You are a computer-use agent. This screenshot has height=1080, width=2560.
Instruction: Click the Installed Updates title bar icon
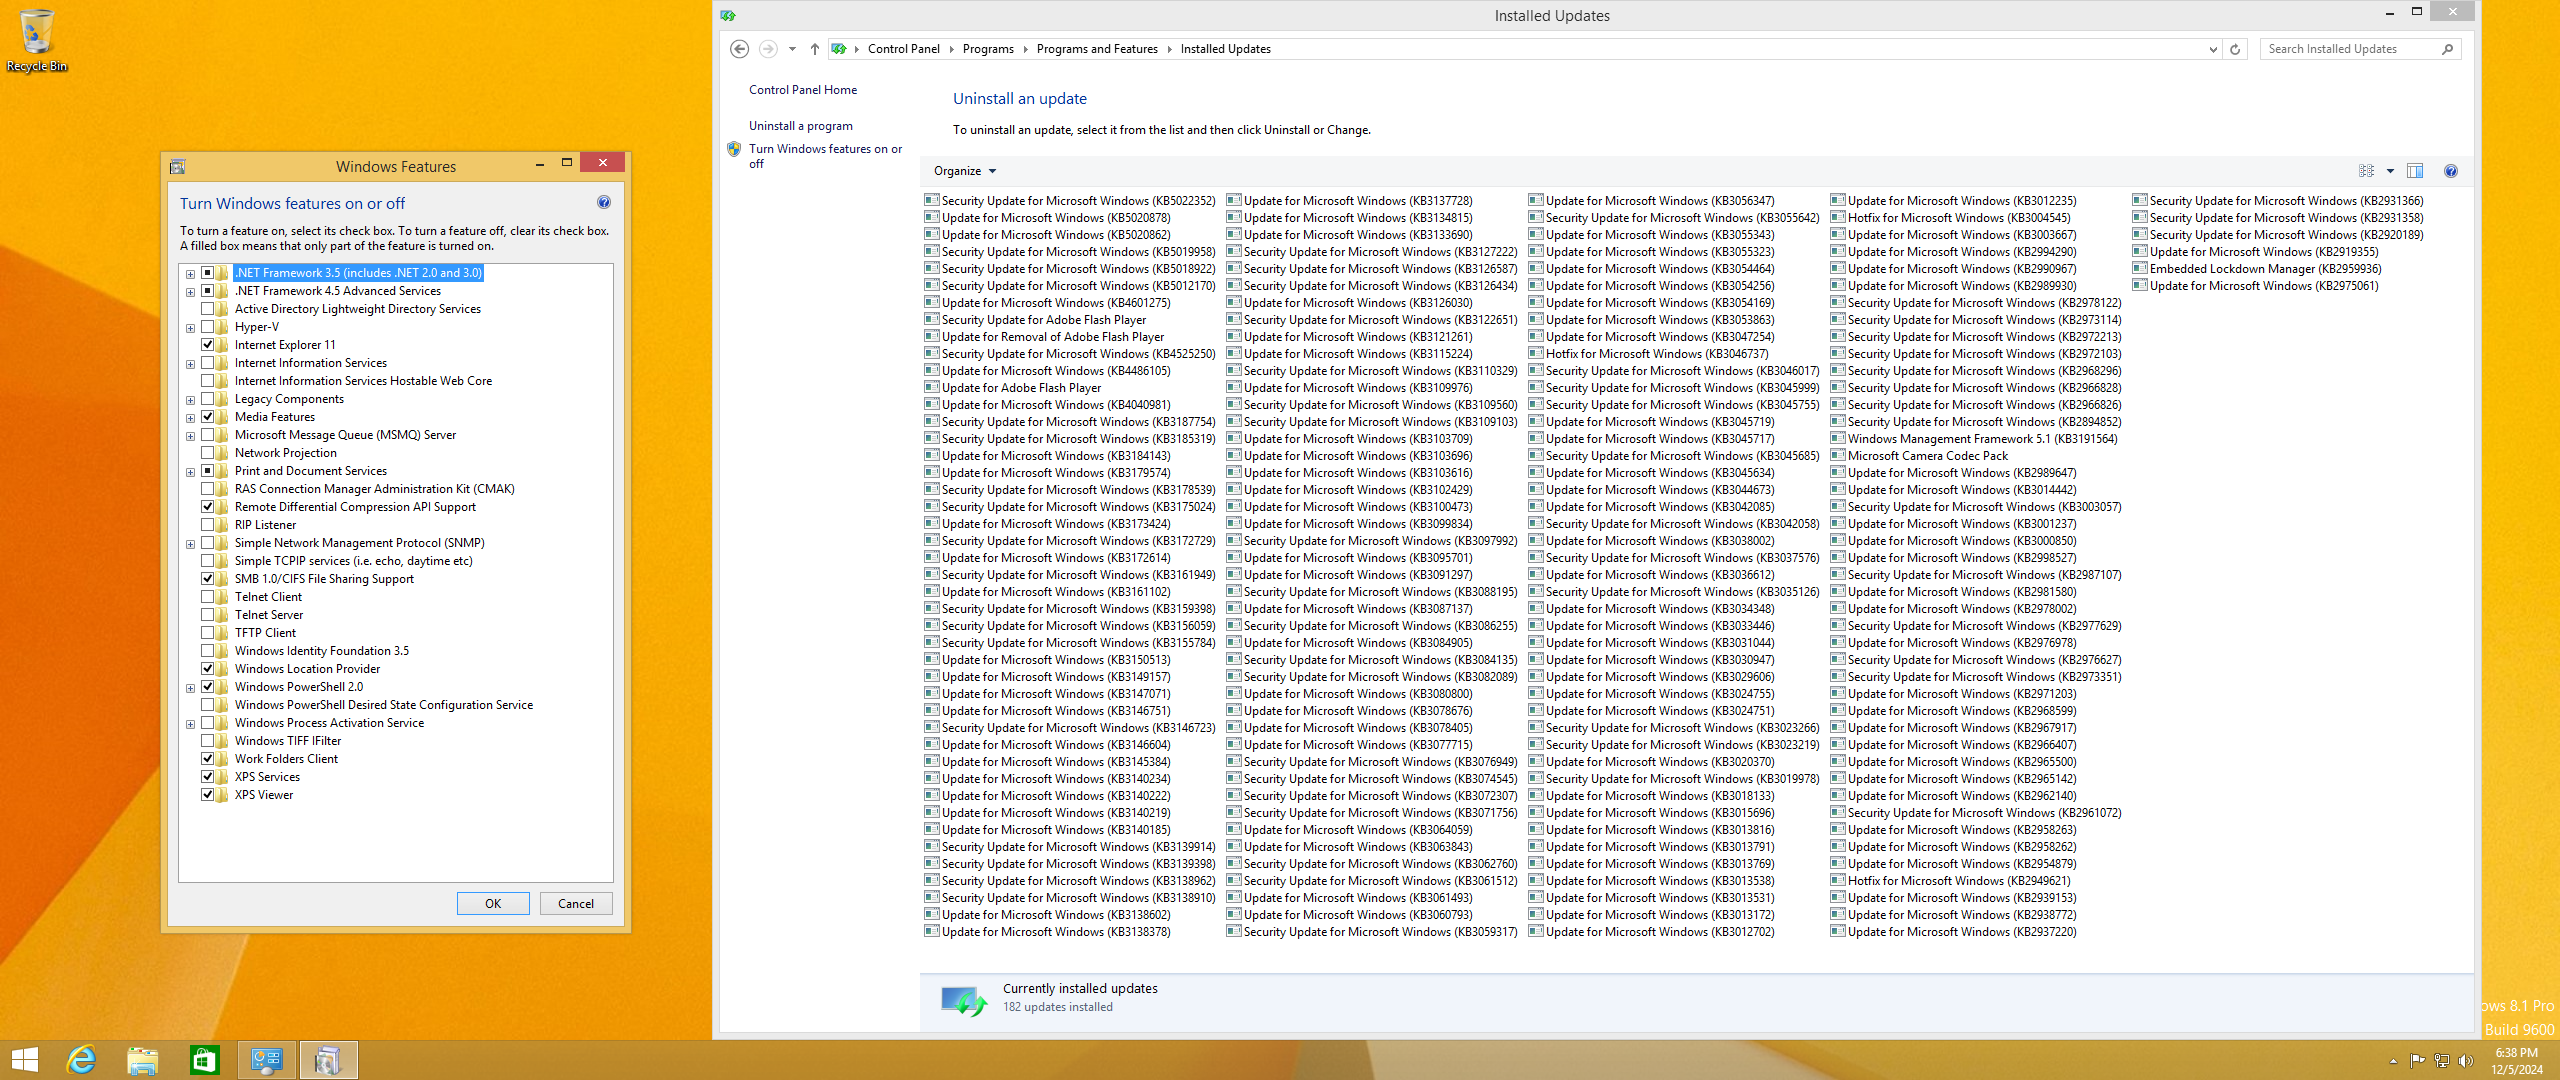point(728,15)
